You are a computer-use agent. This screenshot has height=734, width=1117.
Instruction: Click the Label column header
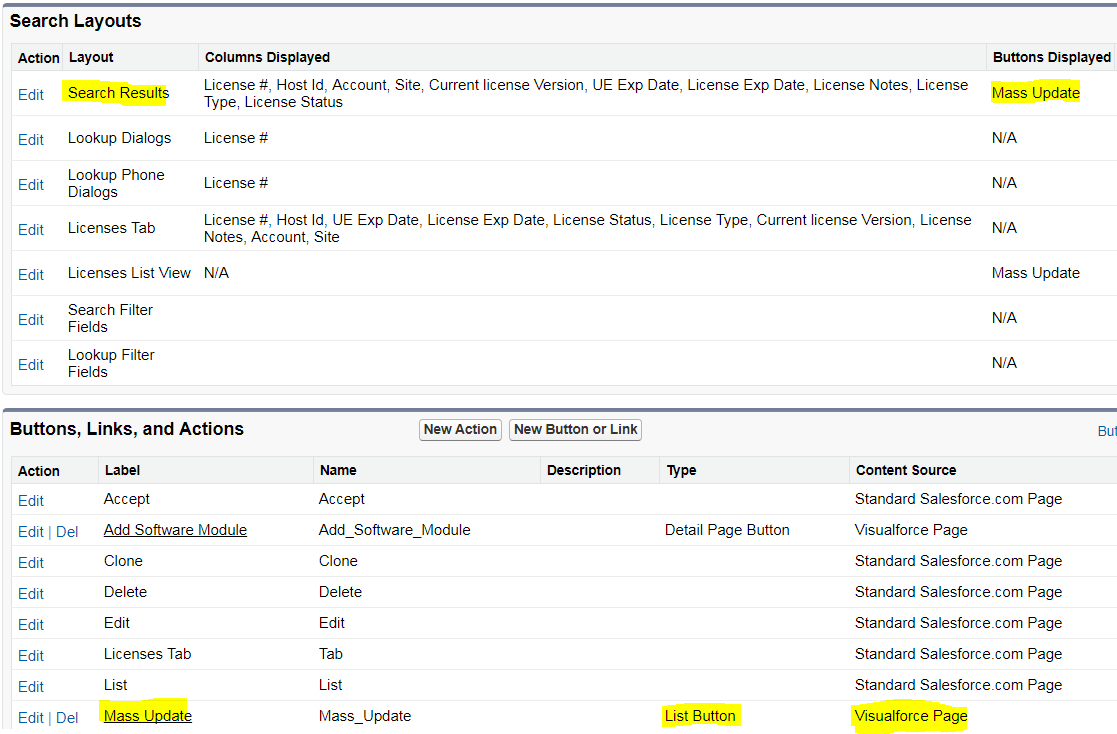pos(122,470)
